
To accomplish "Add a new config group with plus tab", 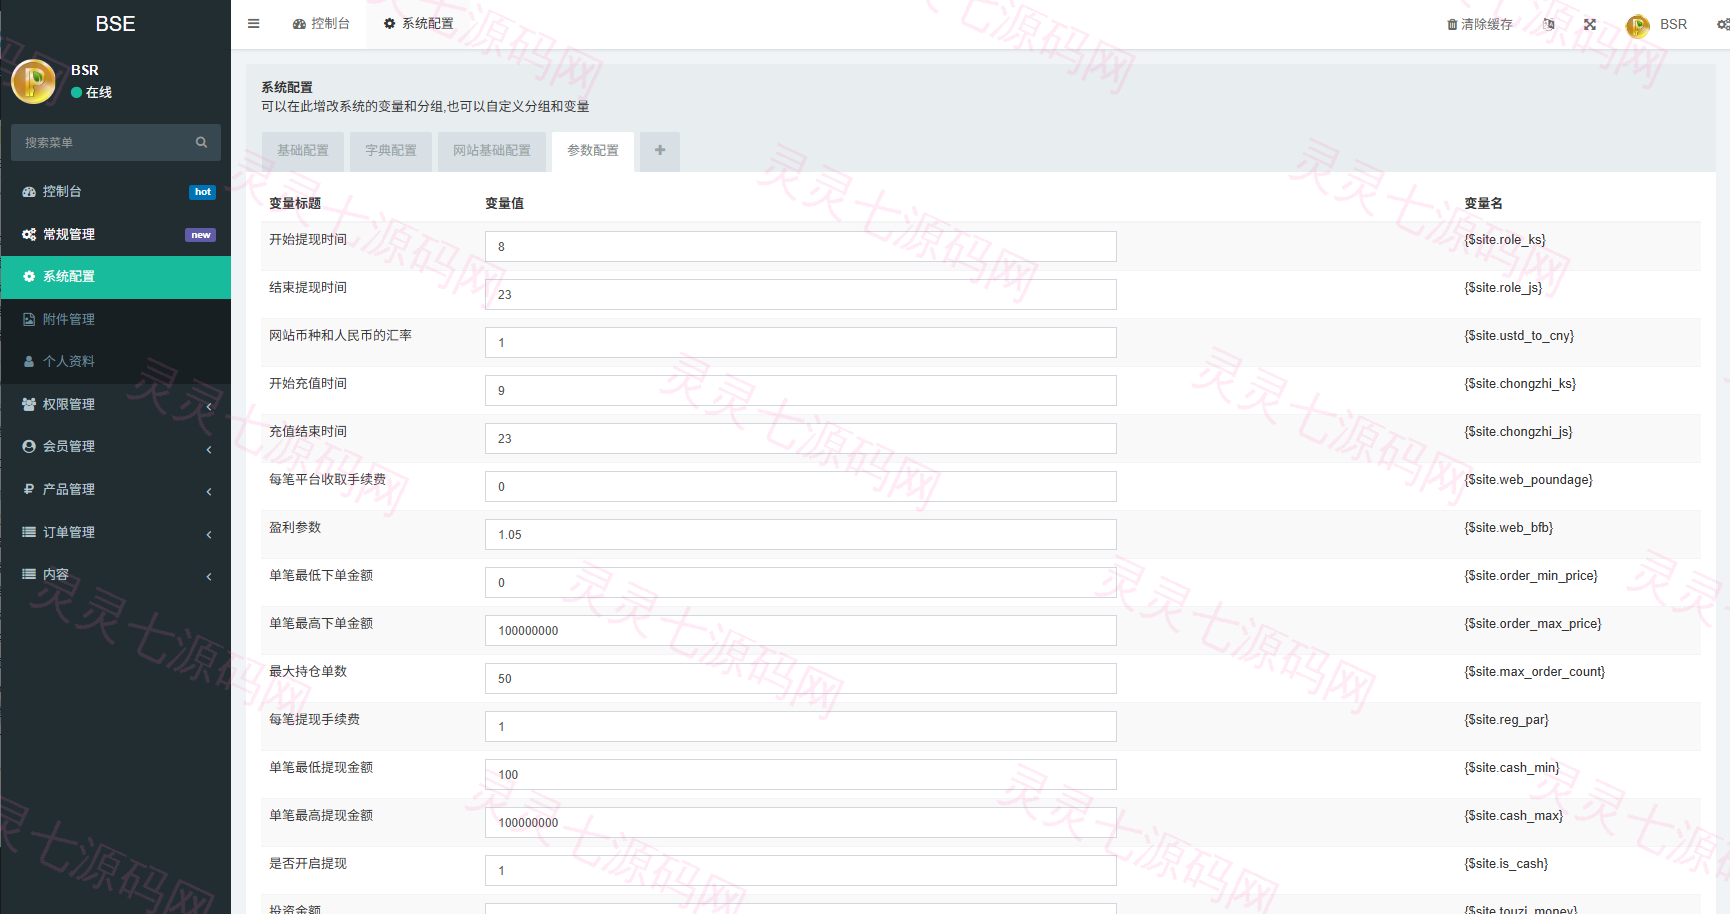I will [660, 151].
